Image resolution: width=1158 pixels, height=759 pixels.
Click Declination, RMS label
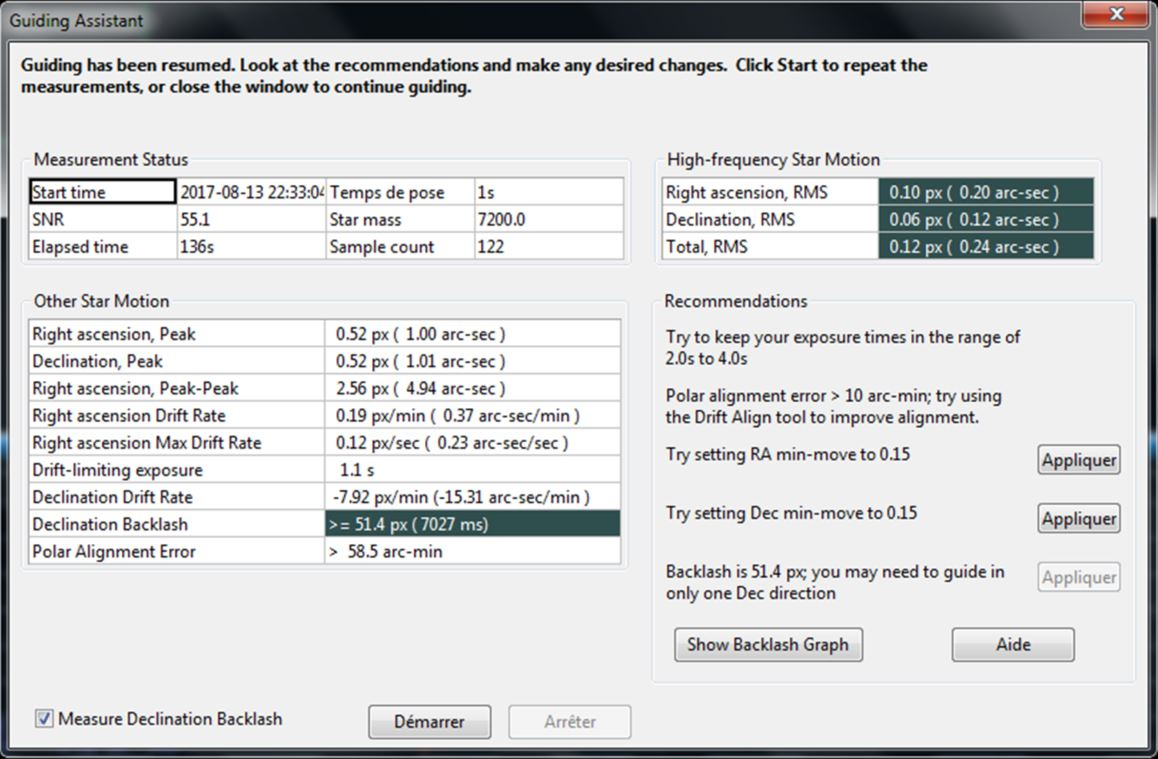click(x=770, y=219)
